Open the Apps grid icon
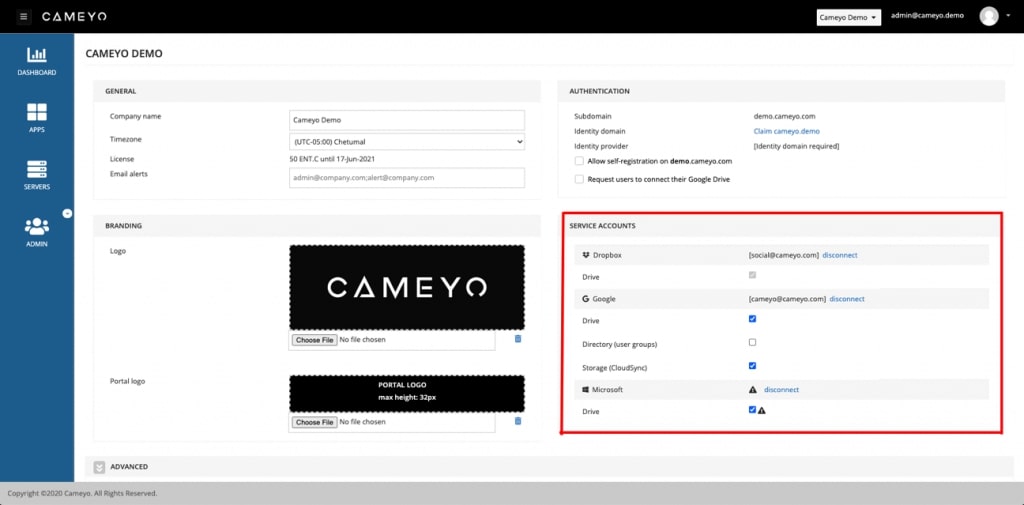1024x505 pixels. tap(37, 112)
